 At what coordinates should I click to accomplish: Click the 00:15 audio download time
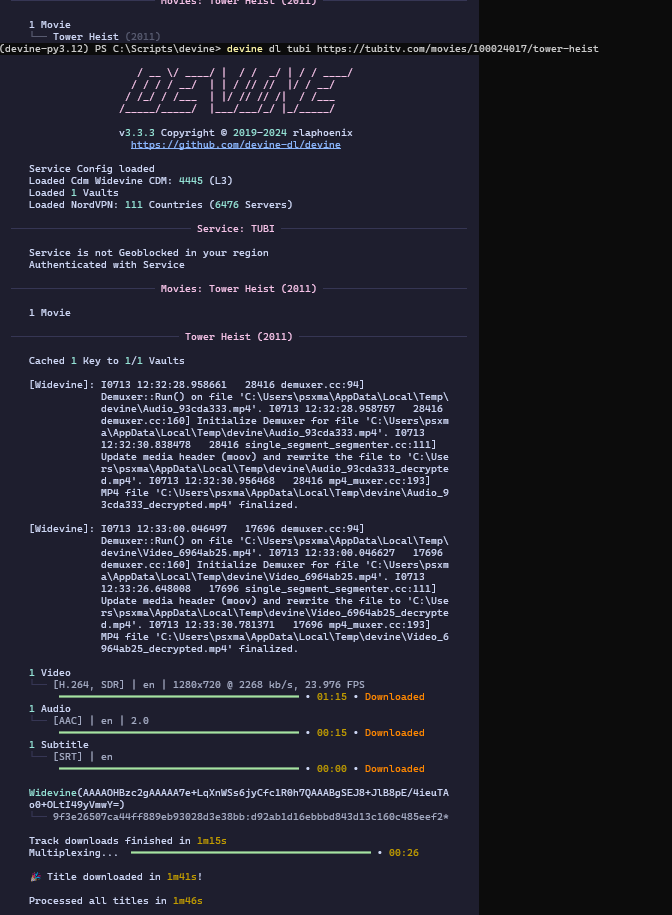tap(332, 733)
